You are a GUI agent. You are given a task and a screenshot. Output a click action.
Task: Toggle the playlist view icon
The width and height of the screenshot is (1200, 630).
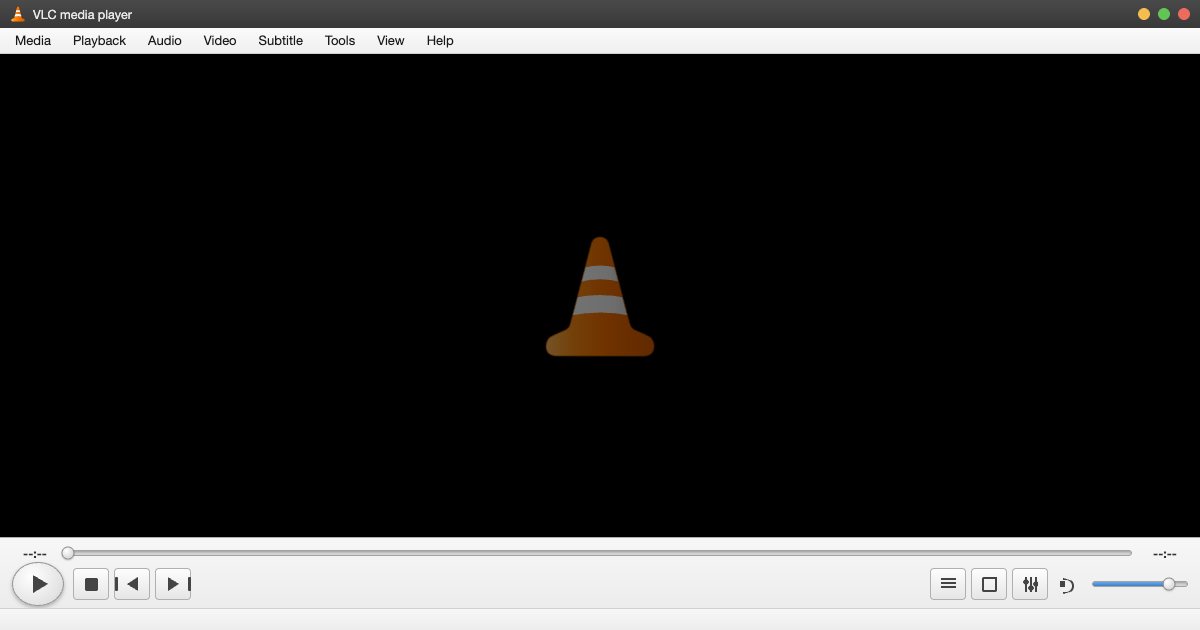[x=948, y=584]
